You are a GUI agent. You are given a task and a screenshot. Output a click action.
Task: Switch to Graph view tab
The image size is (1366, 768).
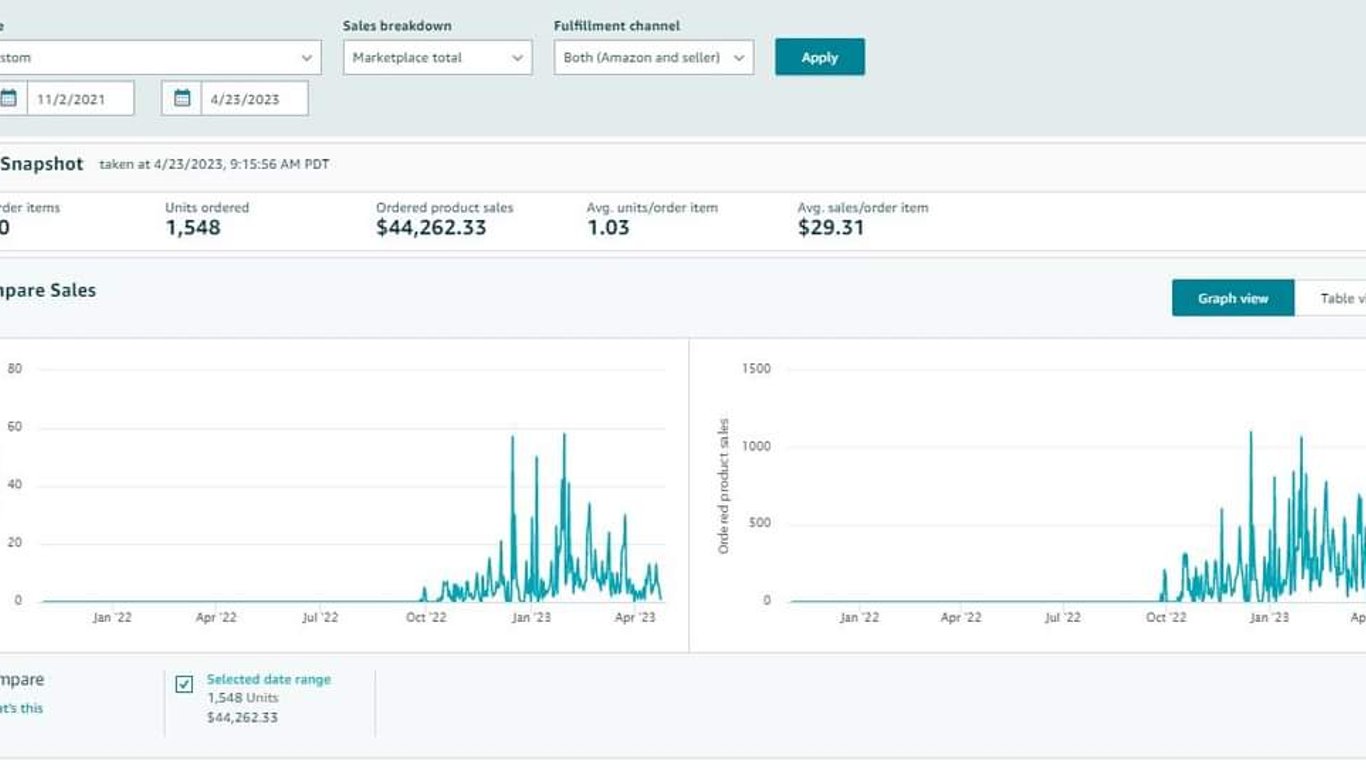coord(1232,298)
